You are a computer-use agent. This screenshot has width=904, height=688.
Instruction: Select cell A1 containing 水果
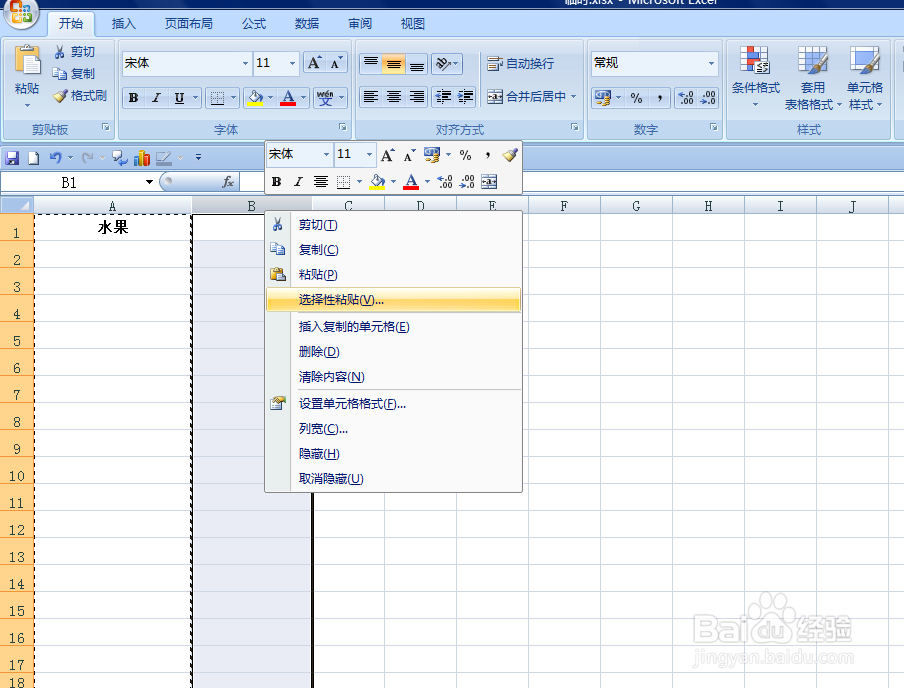[113, 227]
